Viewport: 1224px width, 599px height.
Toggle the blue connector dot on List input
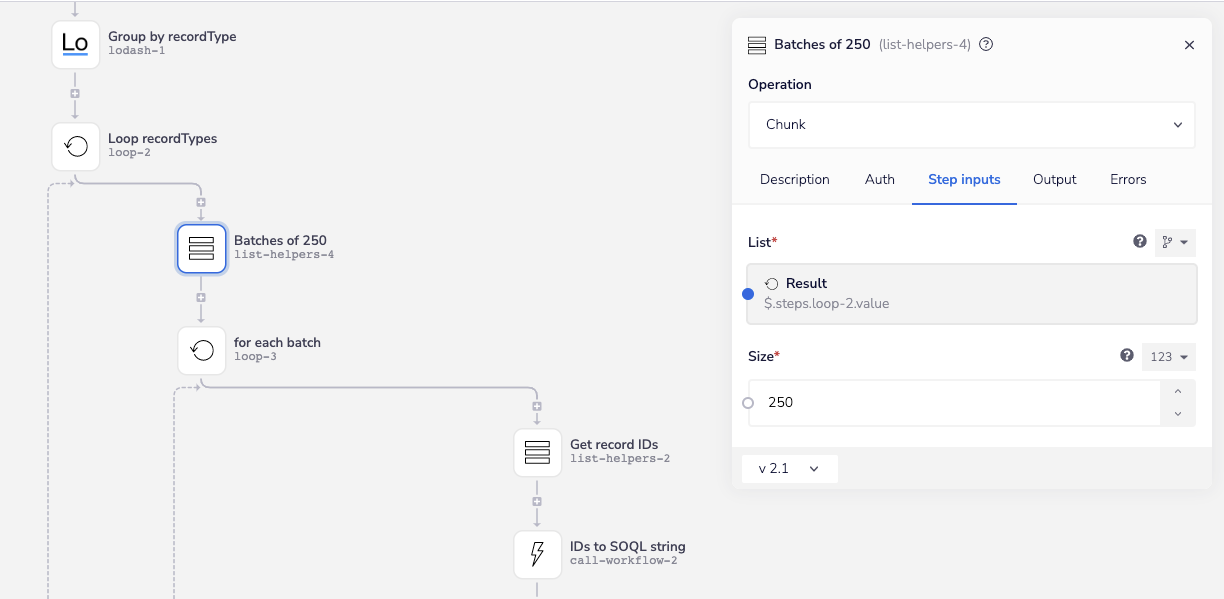click(x=748, y=294)
